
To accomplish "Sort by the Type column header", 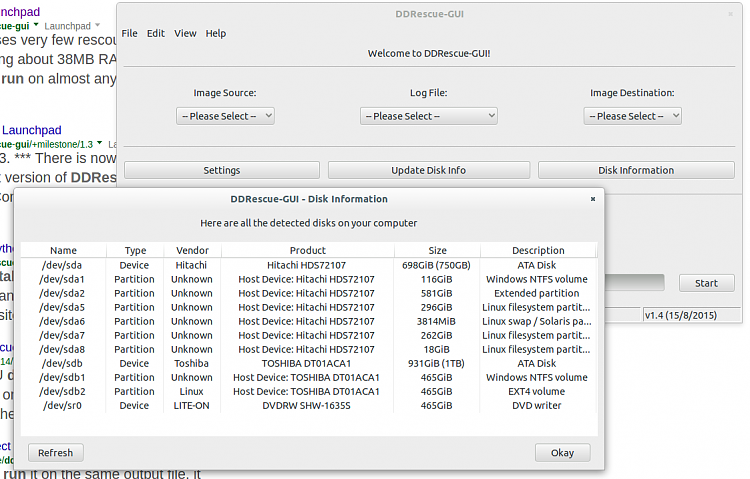I will click(135, 250).
